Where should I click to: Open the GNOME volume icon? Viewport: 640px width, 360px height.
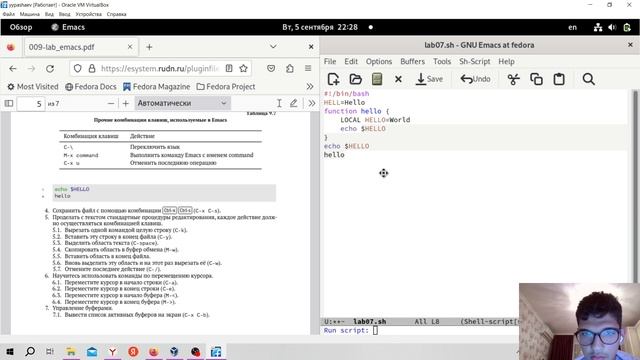tap(612, 27)
